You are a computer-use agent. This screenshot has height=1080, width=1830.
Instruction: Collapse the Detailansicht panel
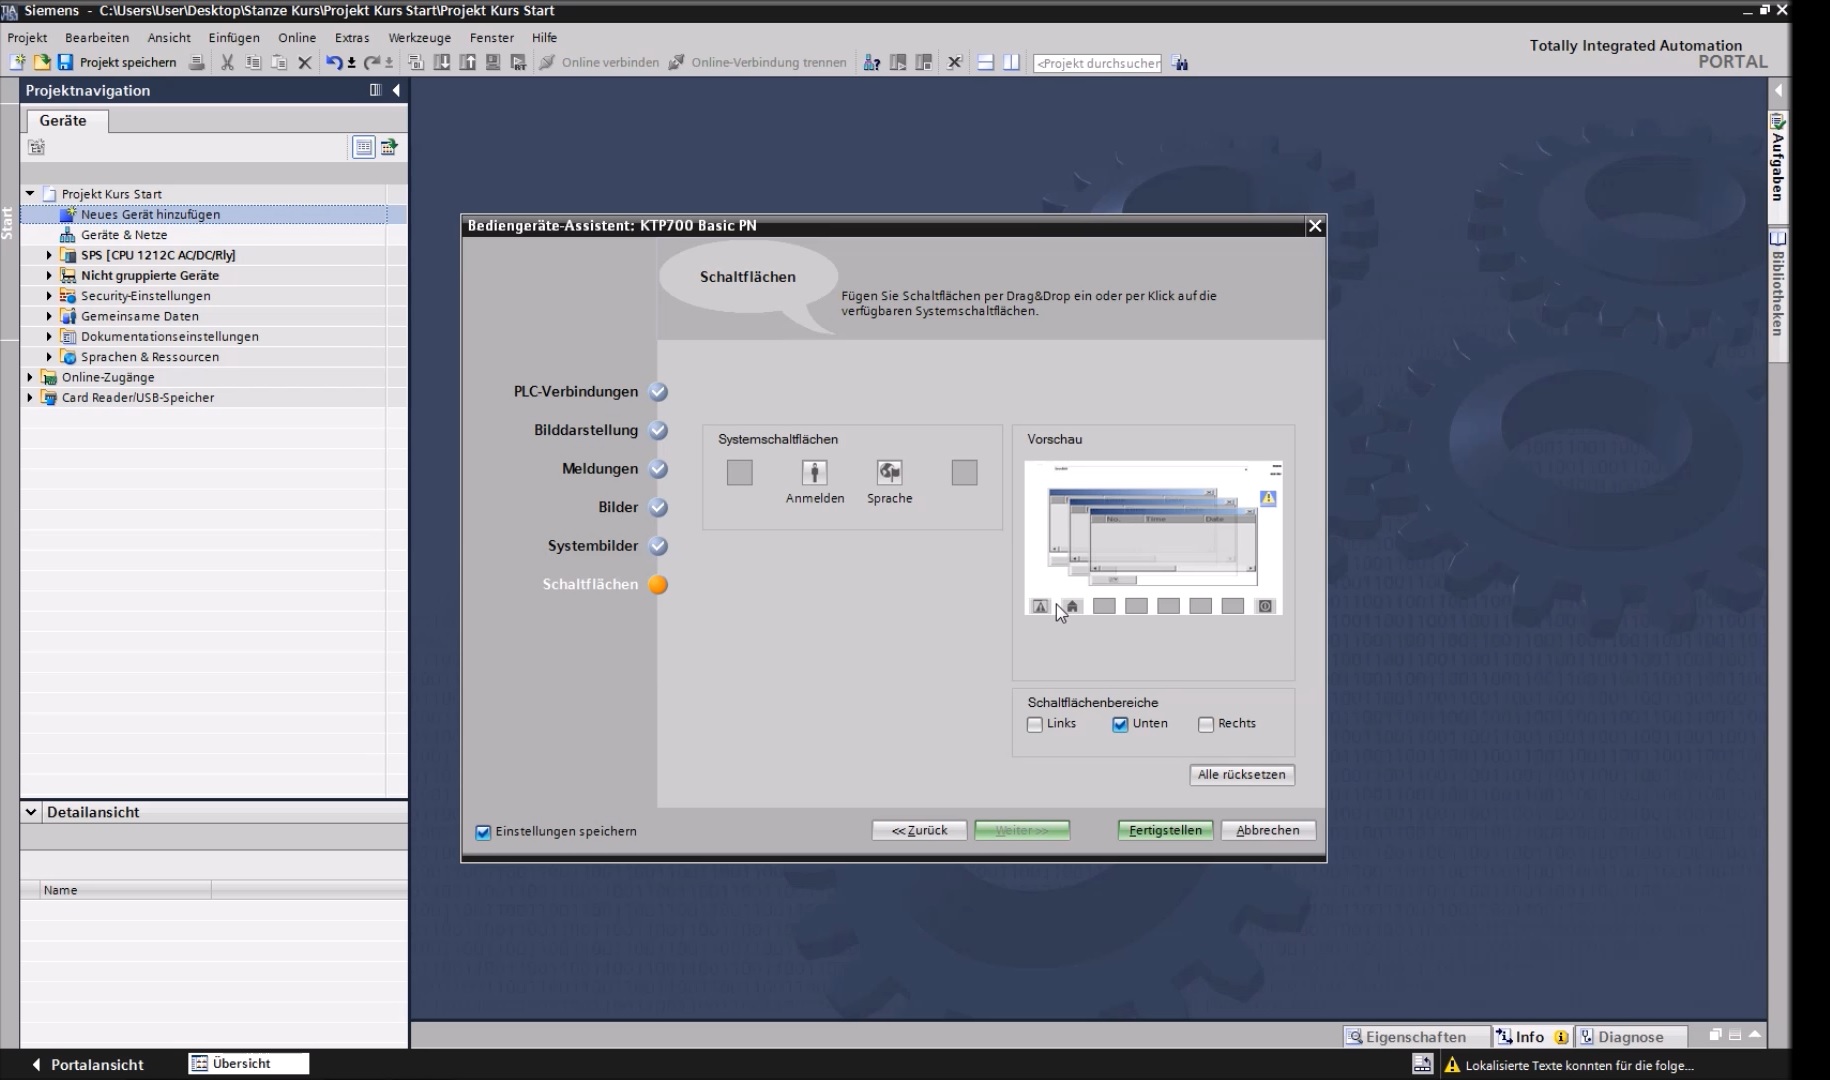point(31,812)
